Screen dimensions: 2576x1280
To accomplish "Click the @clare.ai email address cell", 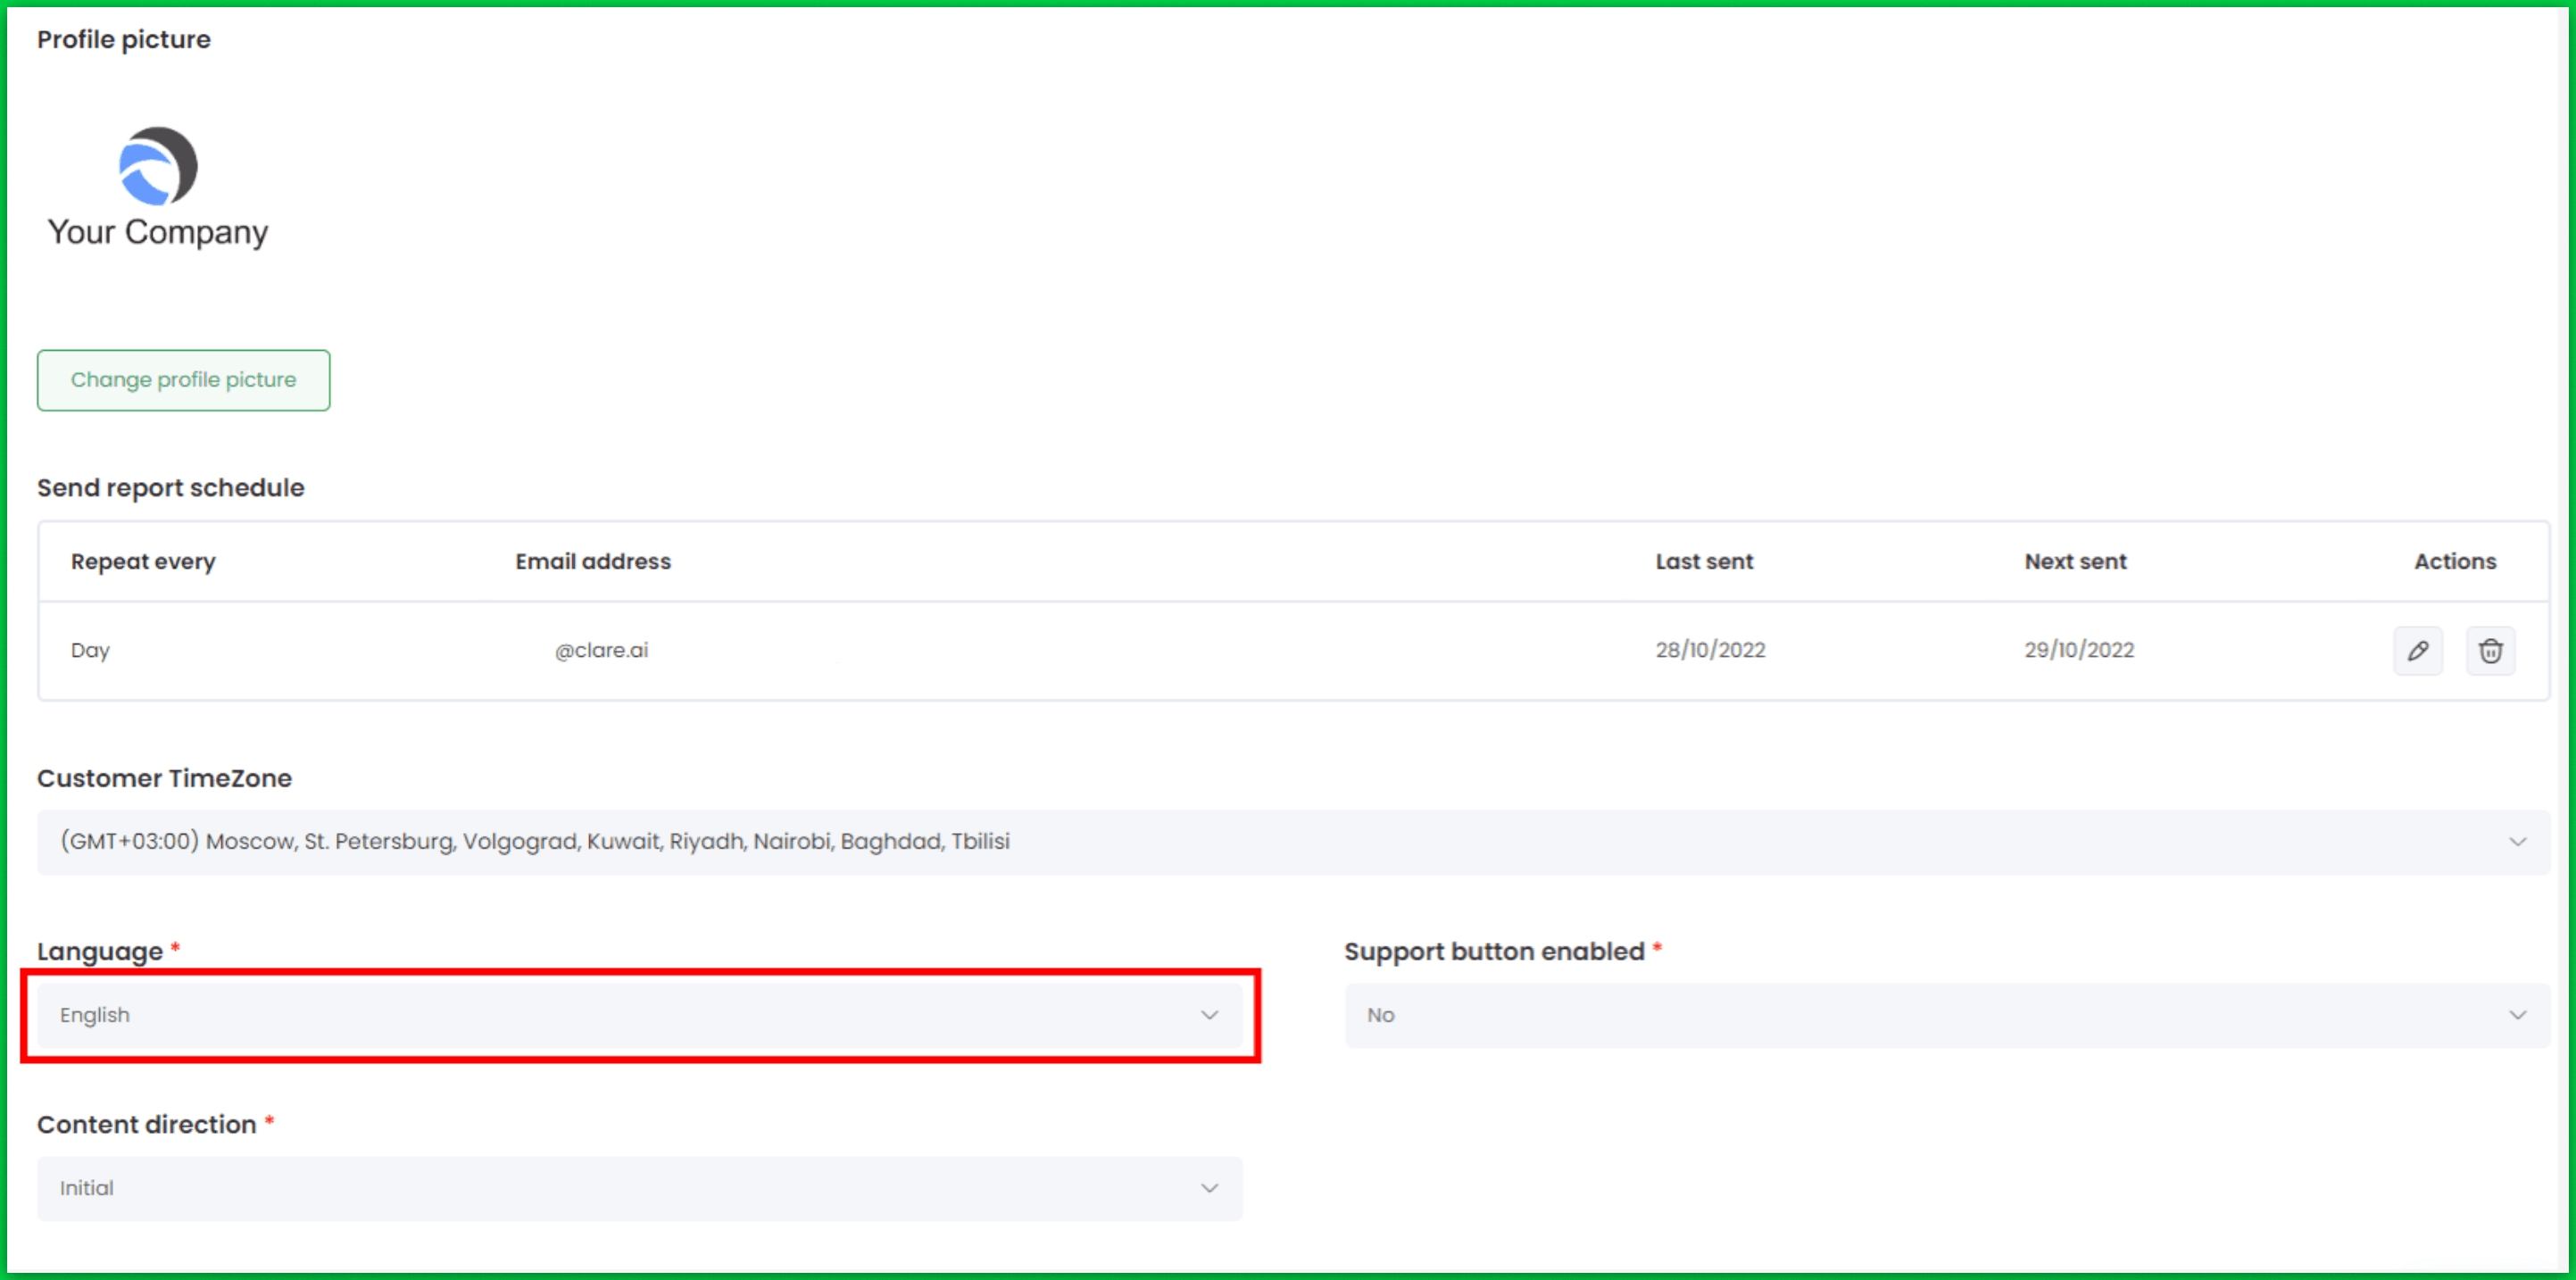I will coord(601,651).
